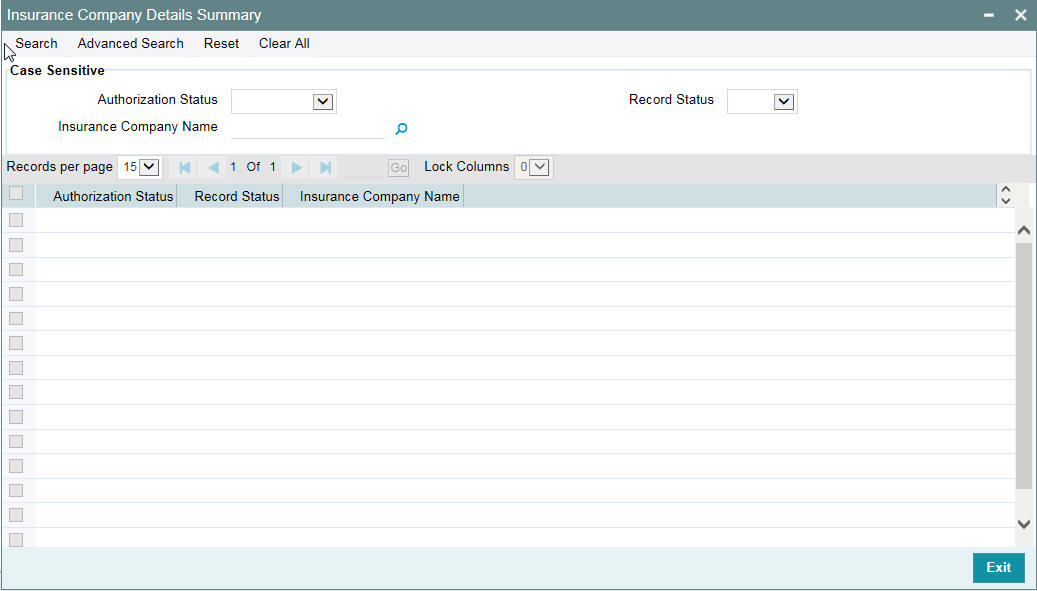Screen dimensions: 1037x591
Task: Click Reset in the toolbar
Action: point(222,44)
